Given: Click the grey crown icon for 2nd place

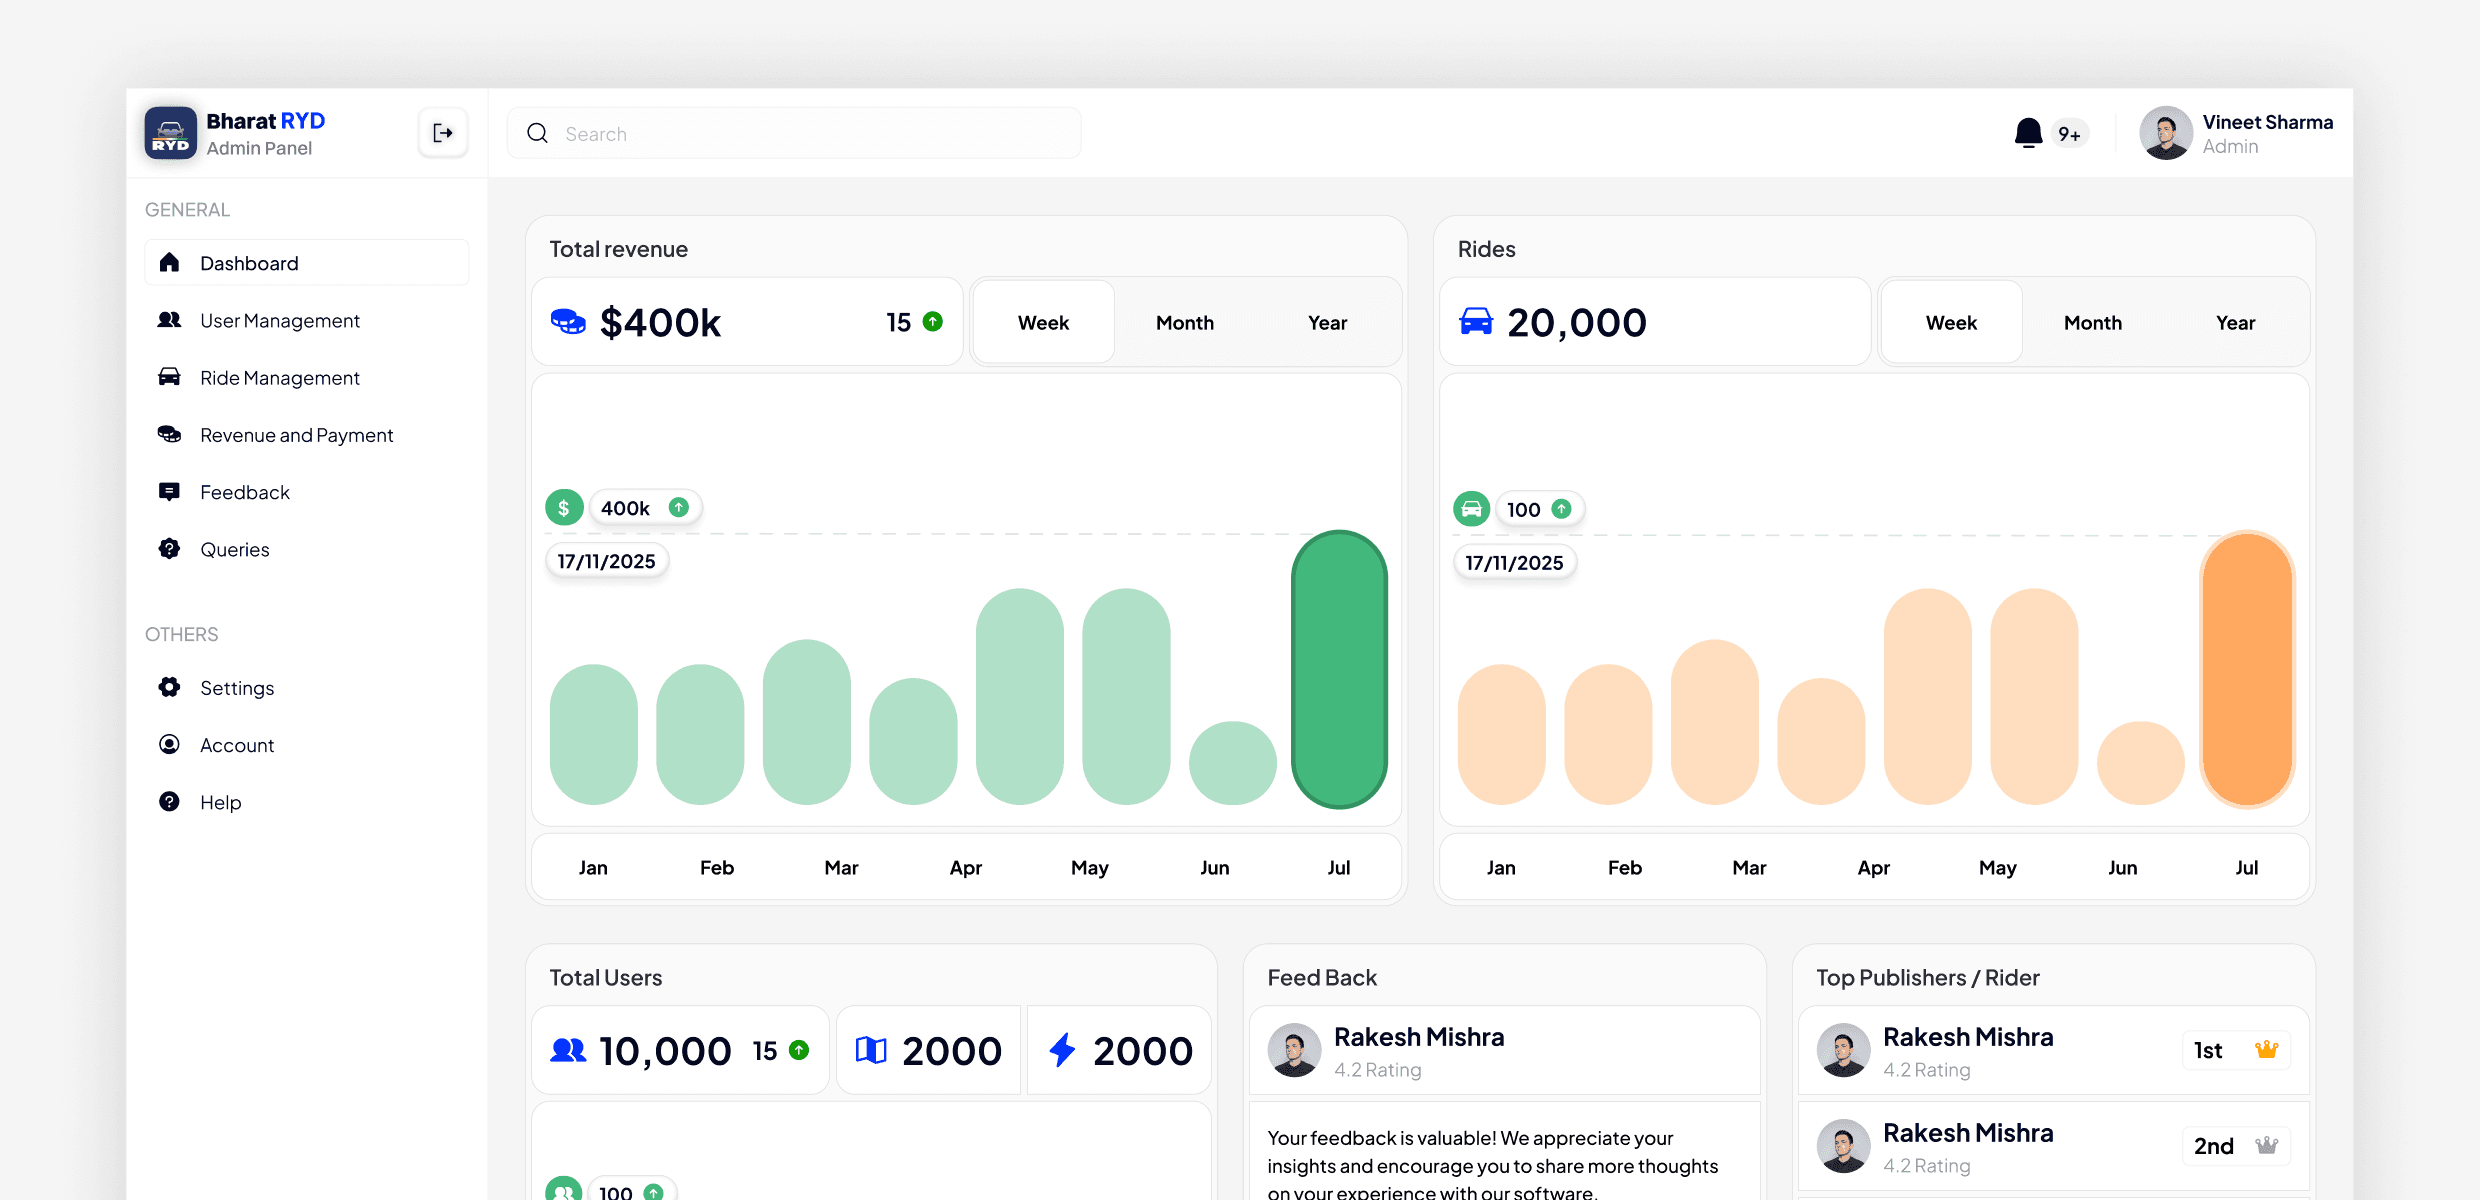Looking at the screenshot, I should 2266,1146.
